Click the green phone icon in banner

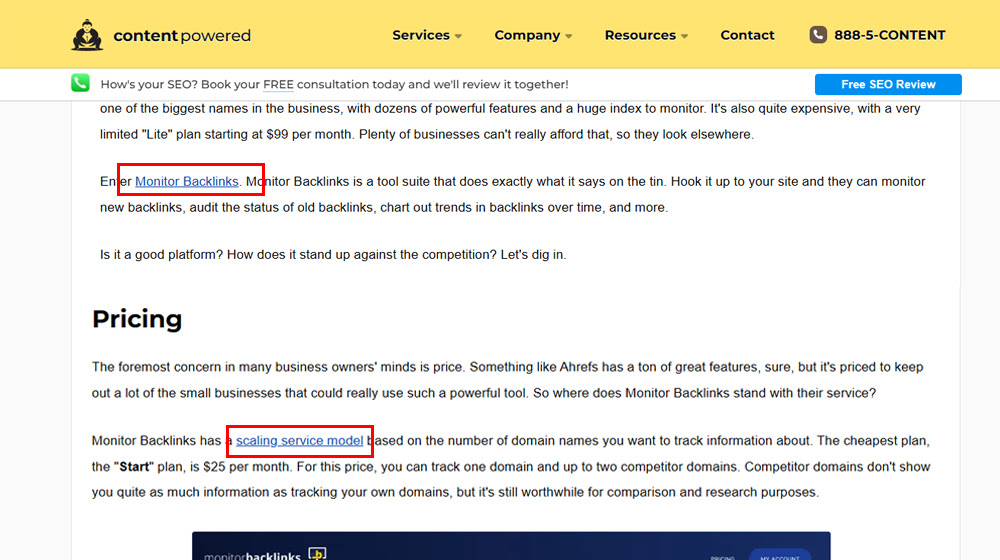tap(80, 83)
